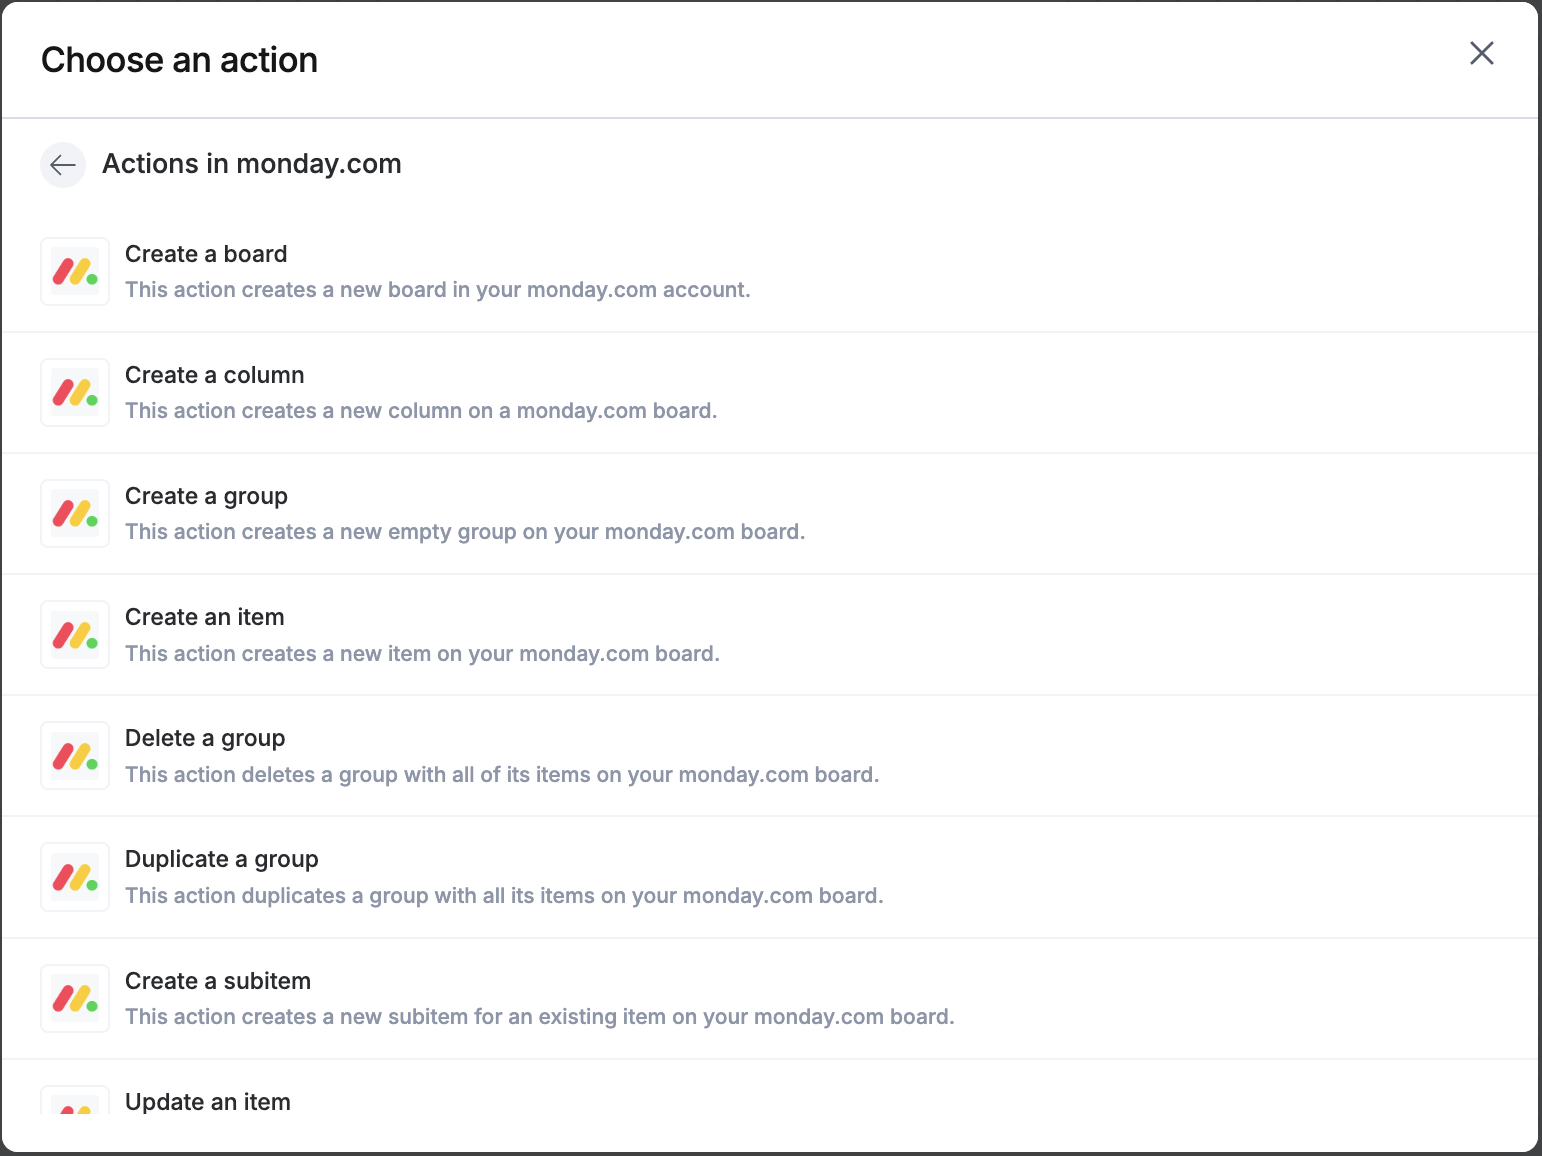
Task: Click monday.com icon next to Duplicate a group
Action: 75,877
